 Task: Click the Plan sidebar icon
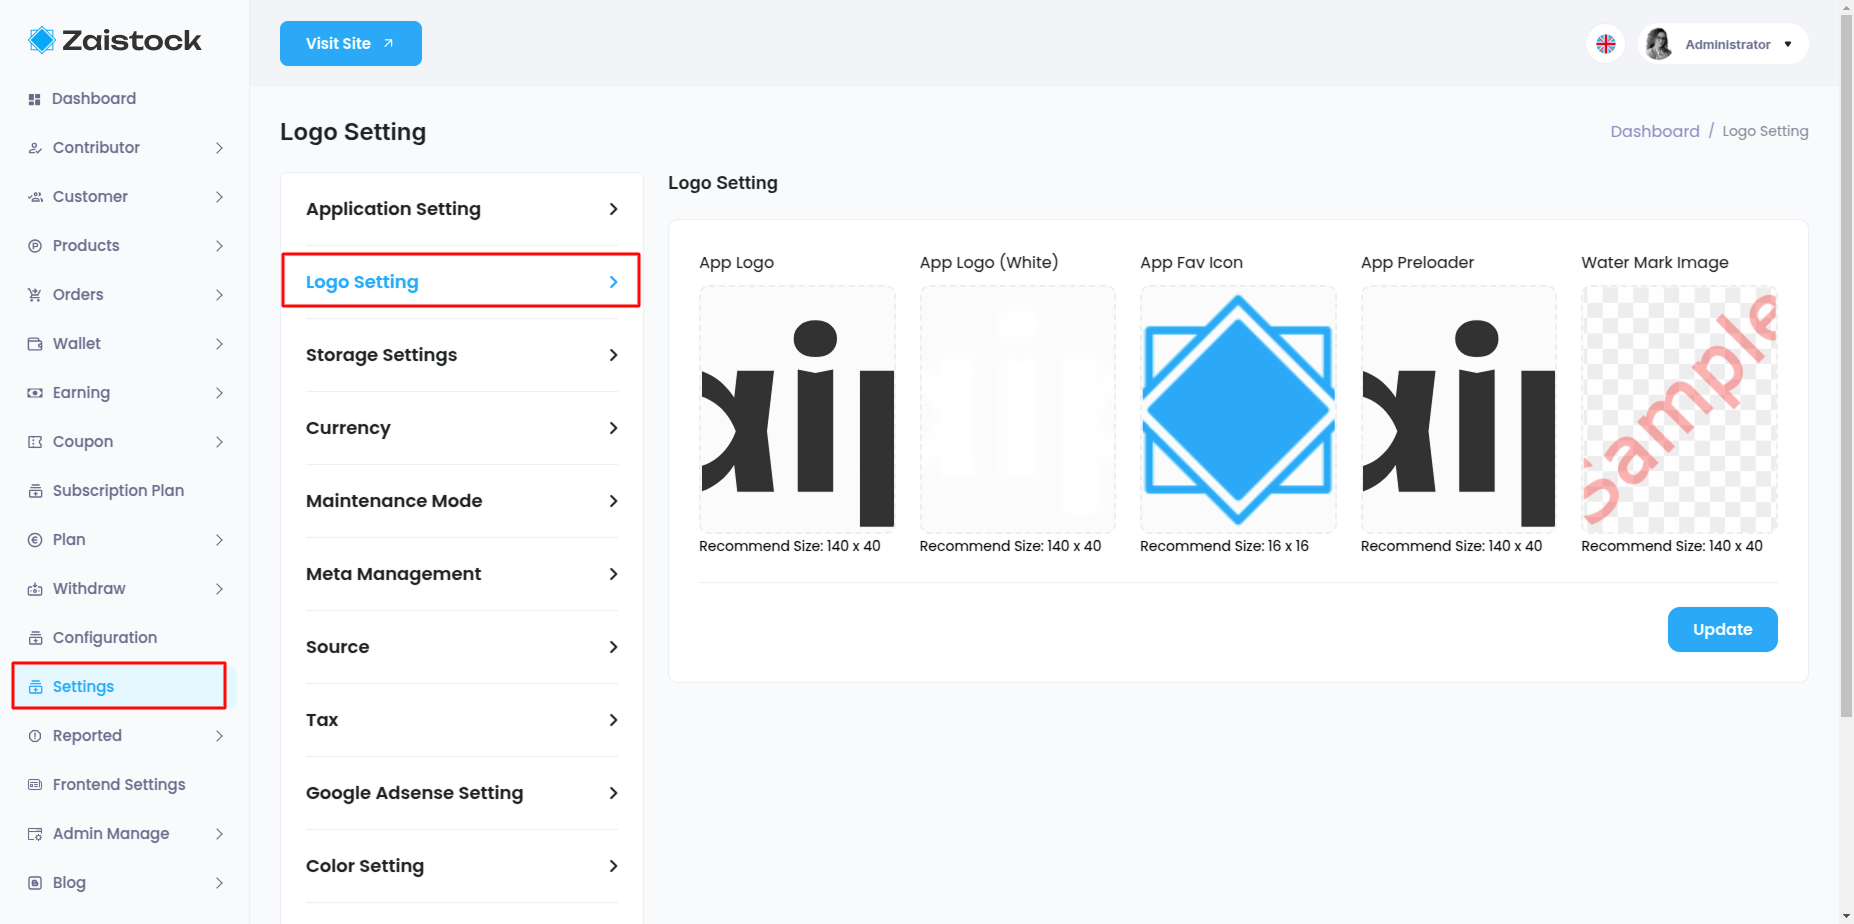(35, 540)
